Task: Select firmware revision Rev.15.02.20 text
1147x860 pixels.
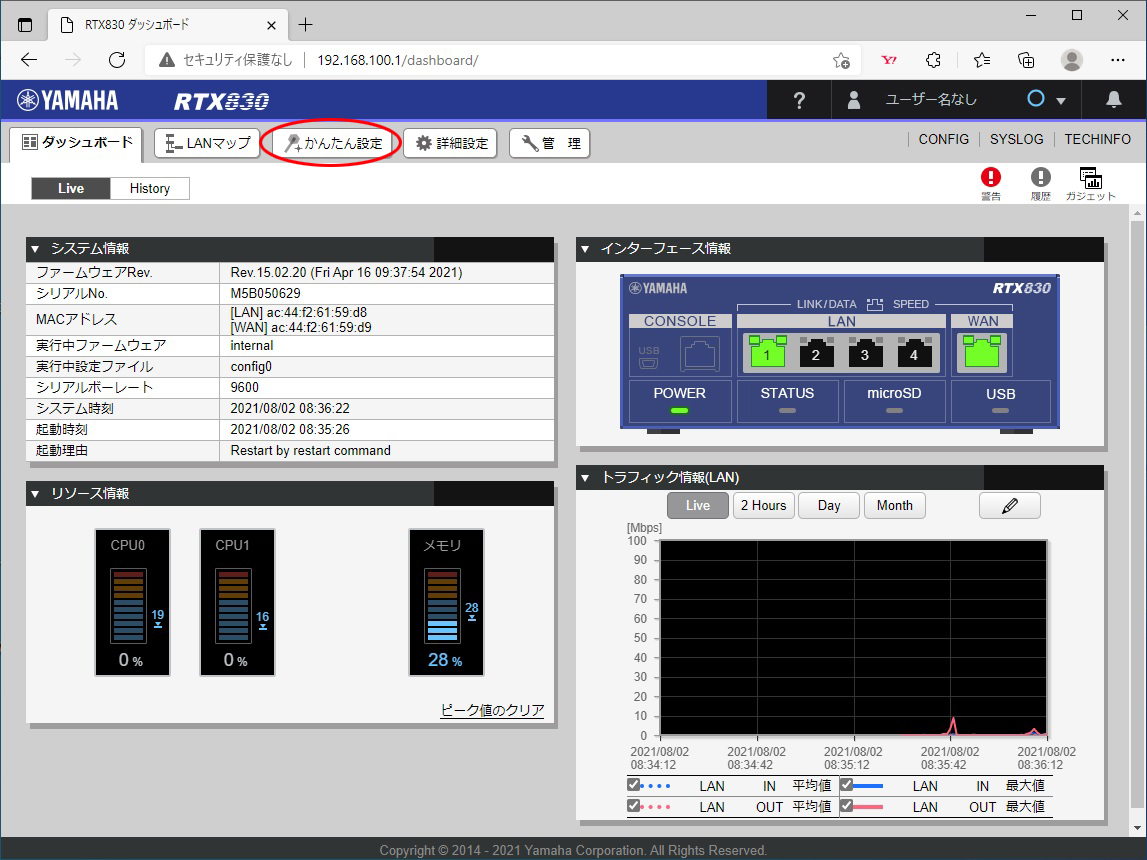Action: [347, 273]
